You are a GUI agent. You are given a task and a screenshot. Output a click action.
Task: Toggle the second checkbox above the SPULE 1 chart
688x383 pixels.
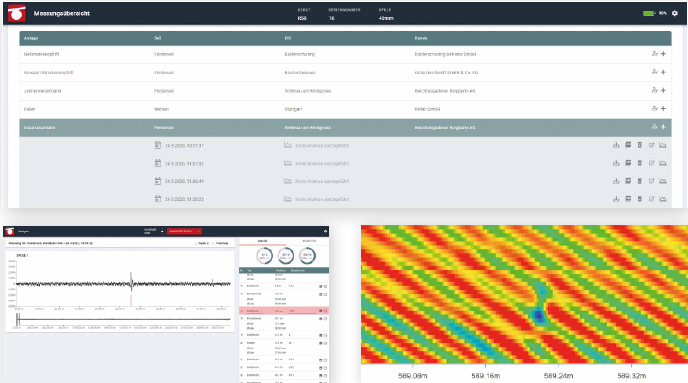tap(213, 243)
